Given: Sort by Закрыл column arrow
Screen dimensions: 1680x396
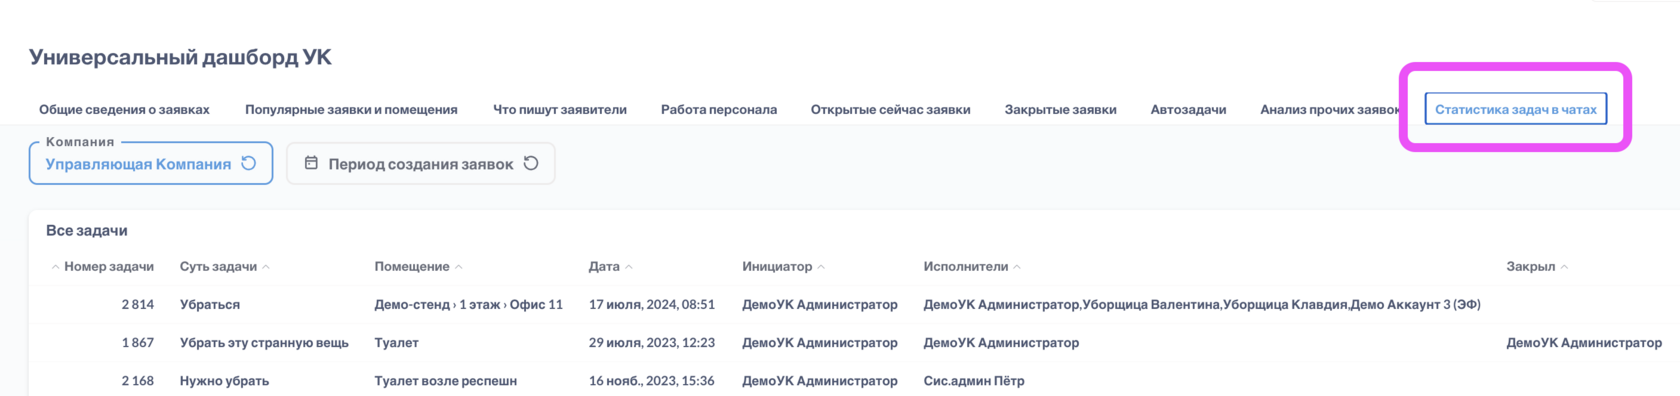Looking at the screenshot, I should (1564, 267).
